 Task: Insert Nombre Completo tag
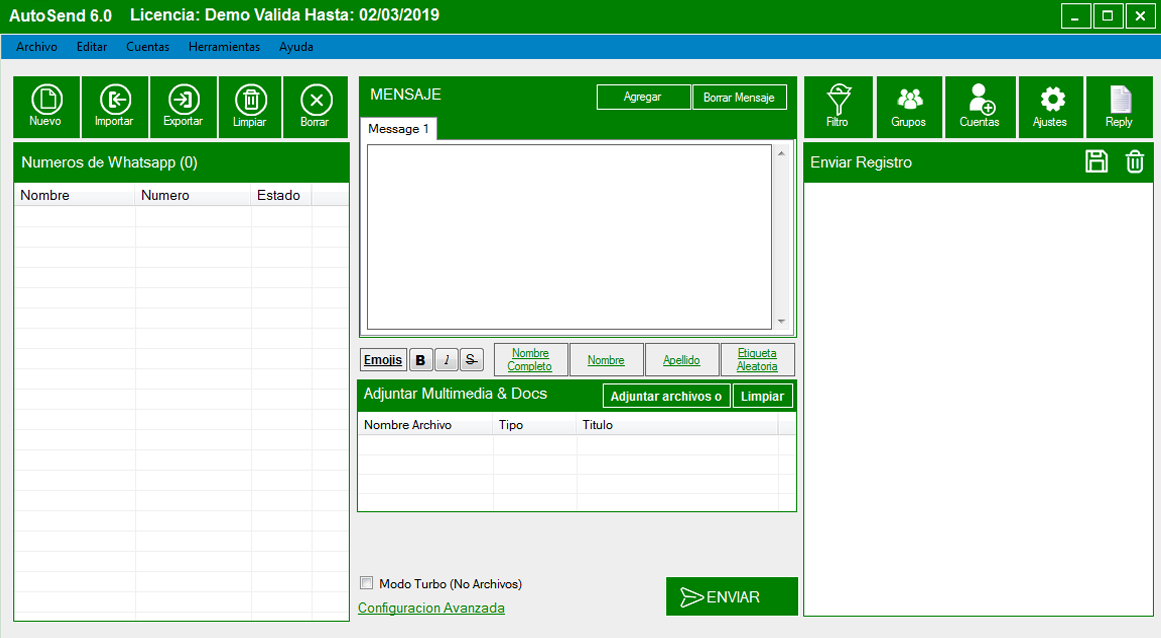coord(530,360)
